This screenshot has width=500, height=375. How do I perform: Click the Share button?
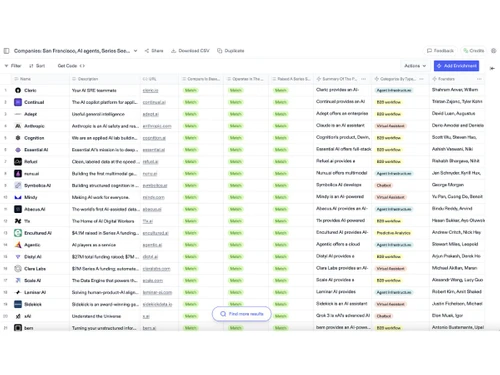coord(154,51)
